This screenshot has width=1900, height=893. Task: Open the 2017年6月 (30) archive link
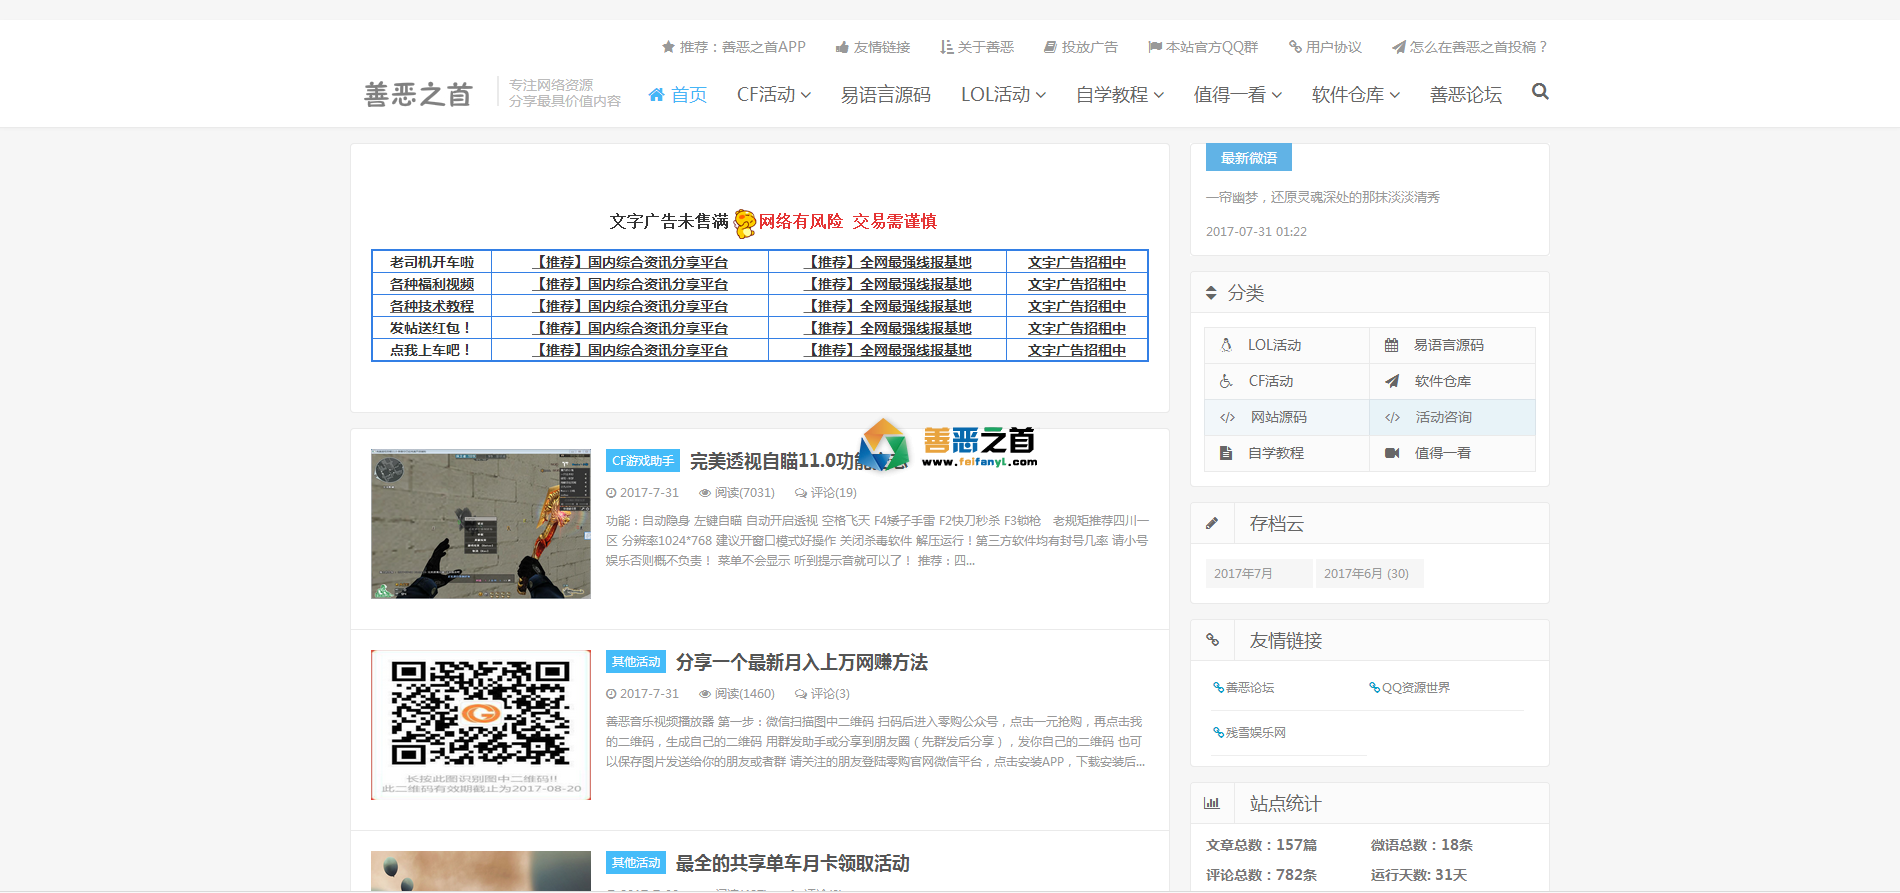[1366, 573]
